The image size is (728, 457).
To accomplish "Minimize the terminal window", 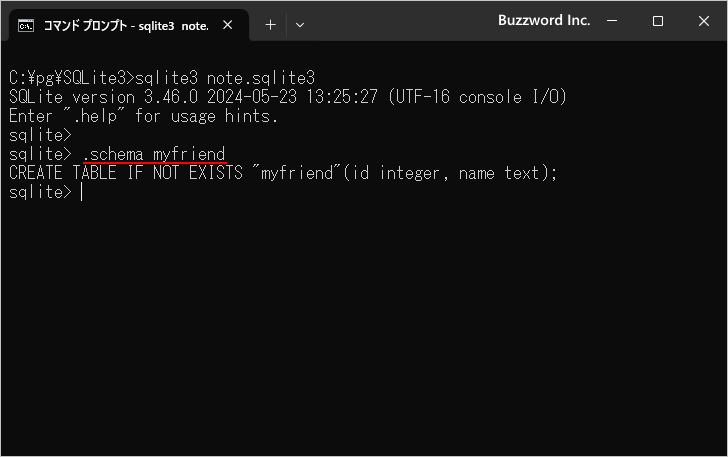I will tap(612, 21).
